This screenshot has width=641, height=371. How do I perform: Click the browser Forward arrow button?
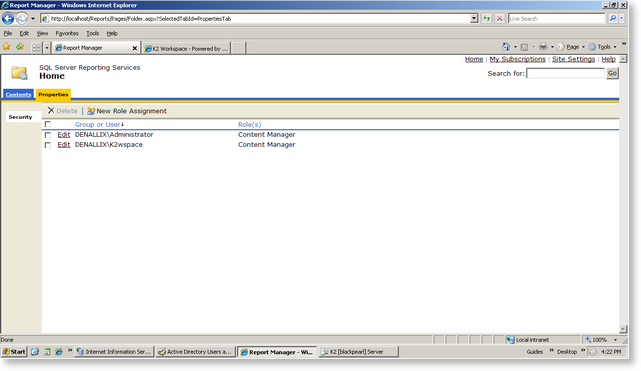[22, 18]
